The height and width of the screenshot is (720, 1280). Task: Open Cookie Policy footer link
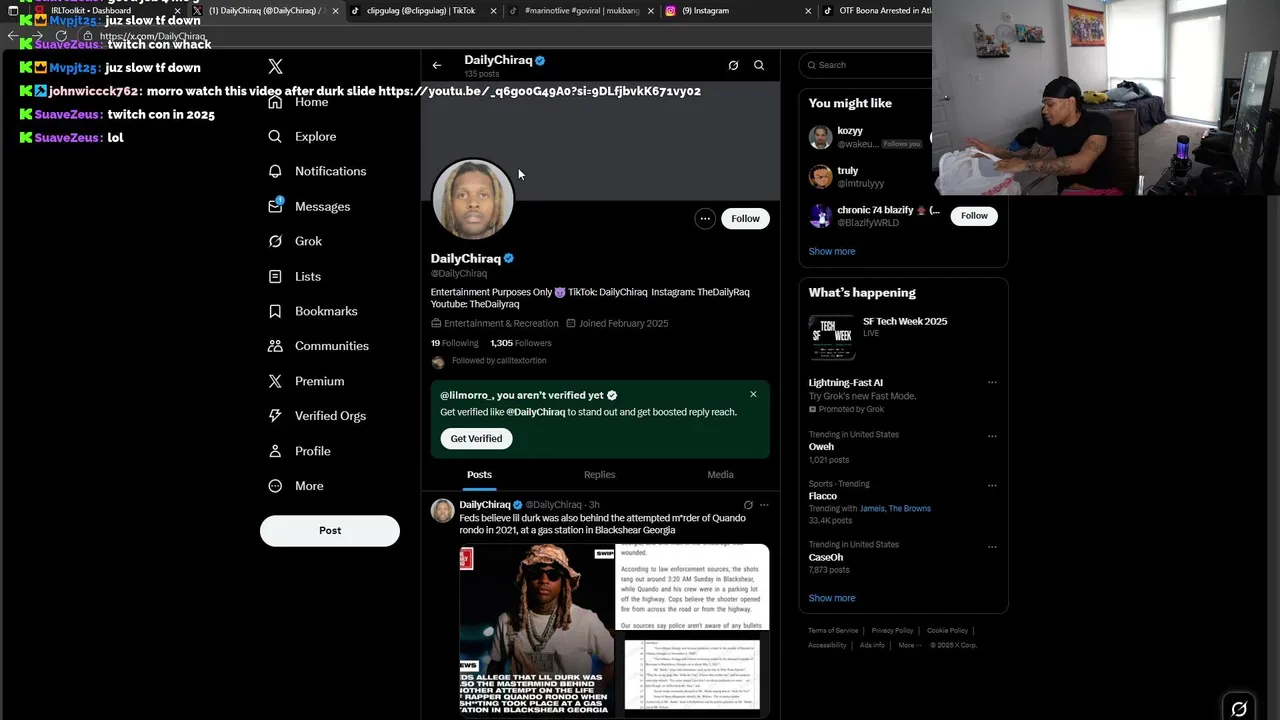coord(947,631)
